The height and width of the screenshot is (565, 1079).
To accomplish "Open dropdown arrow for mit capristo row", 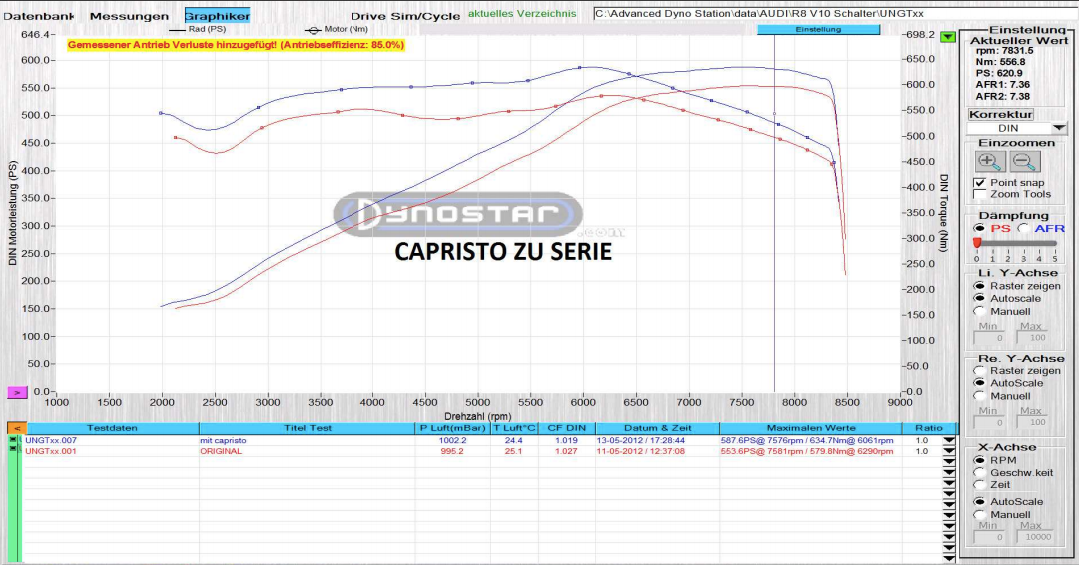I will tap(949, 440).
